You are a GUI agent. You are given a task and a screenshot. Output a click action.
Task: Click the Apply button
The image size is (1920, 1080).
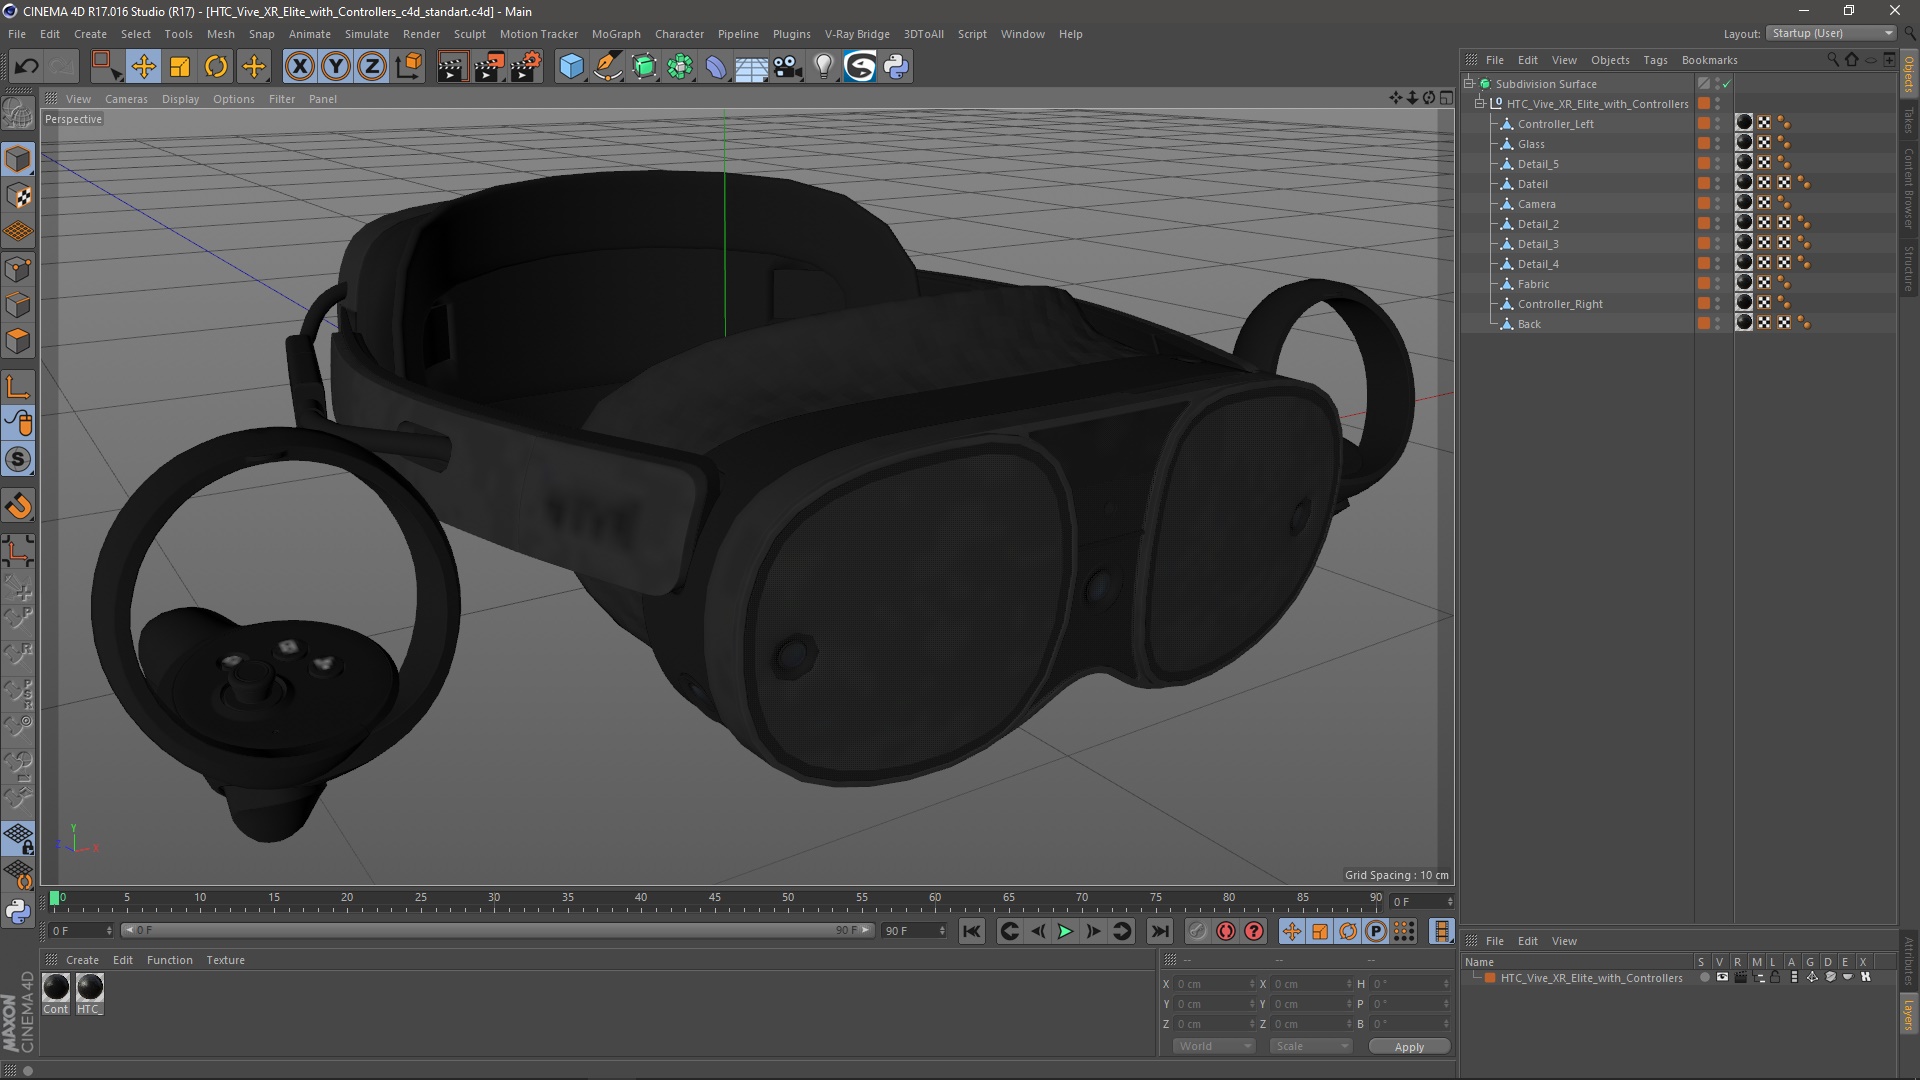1409,1046
